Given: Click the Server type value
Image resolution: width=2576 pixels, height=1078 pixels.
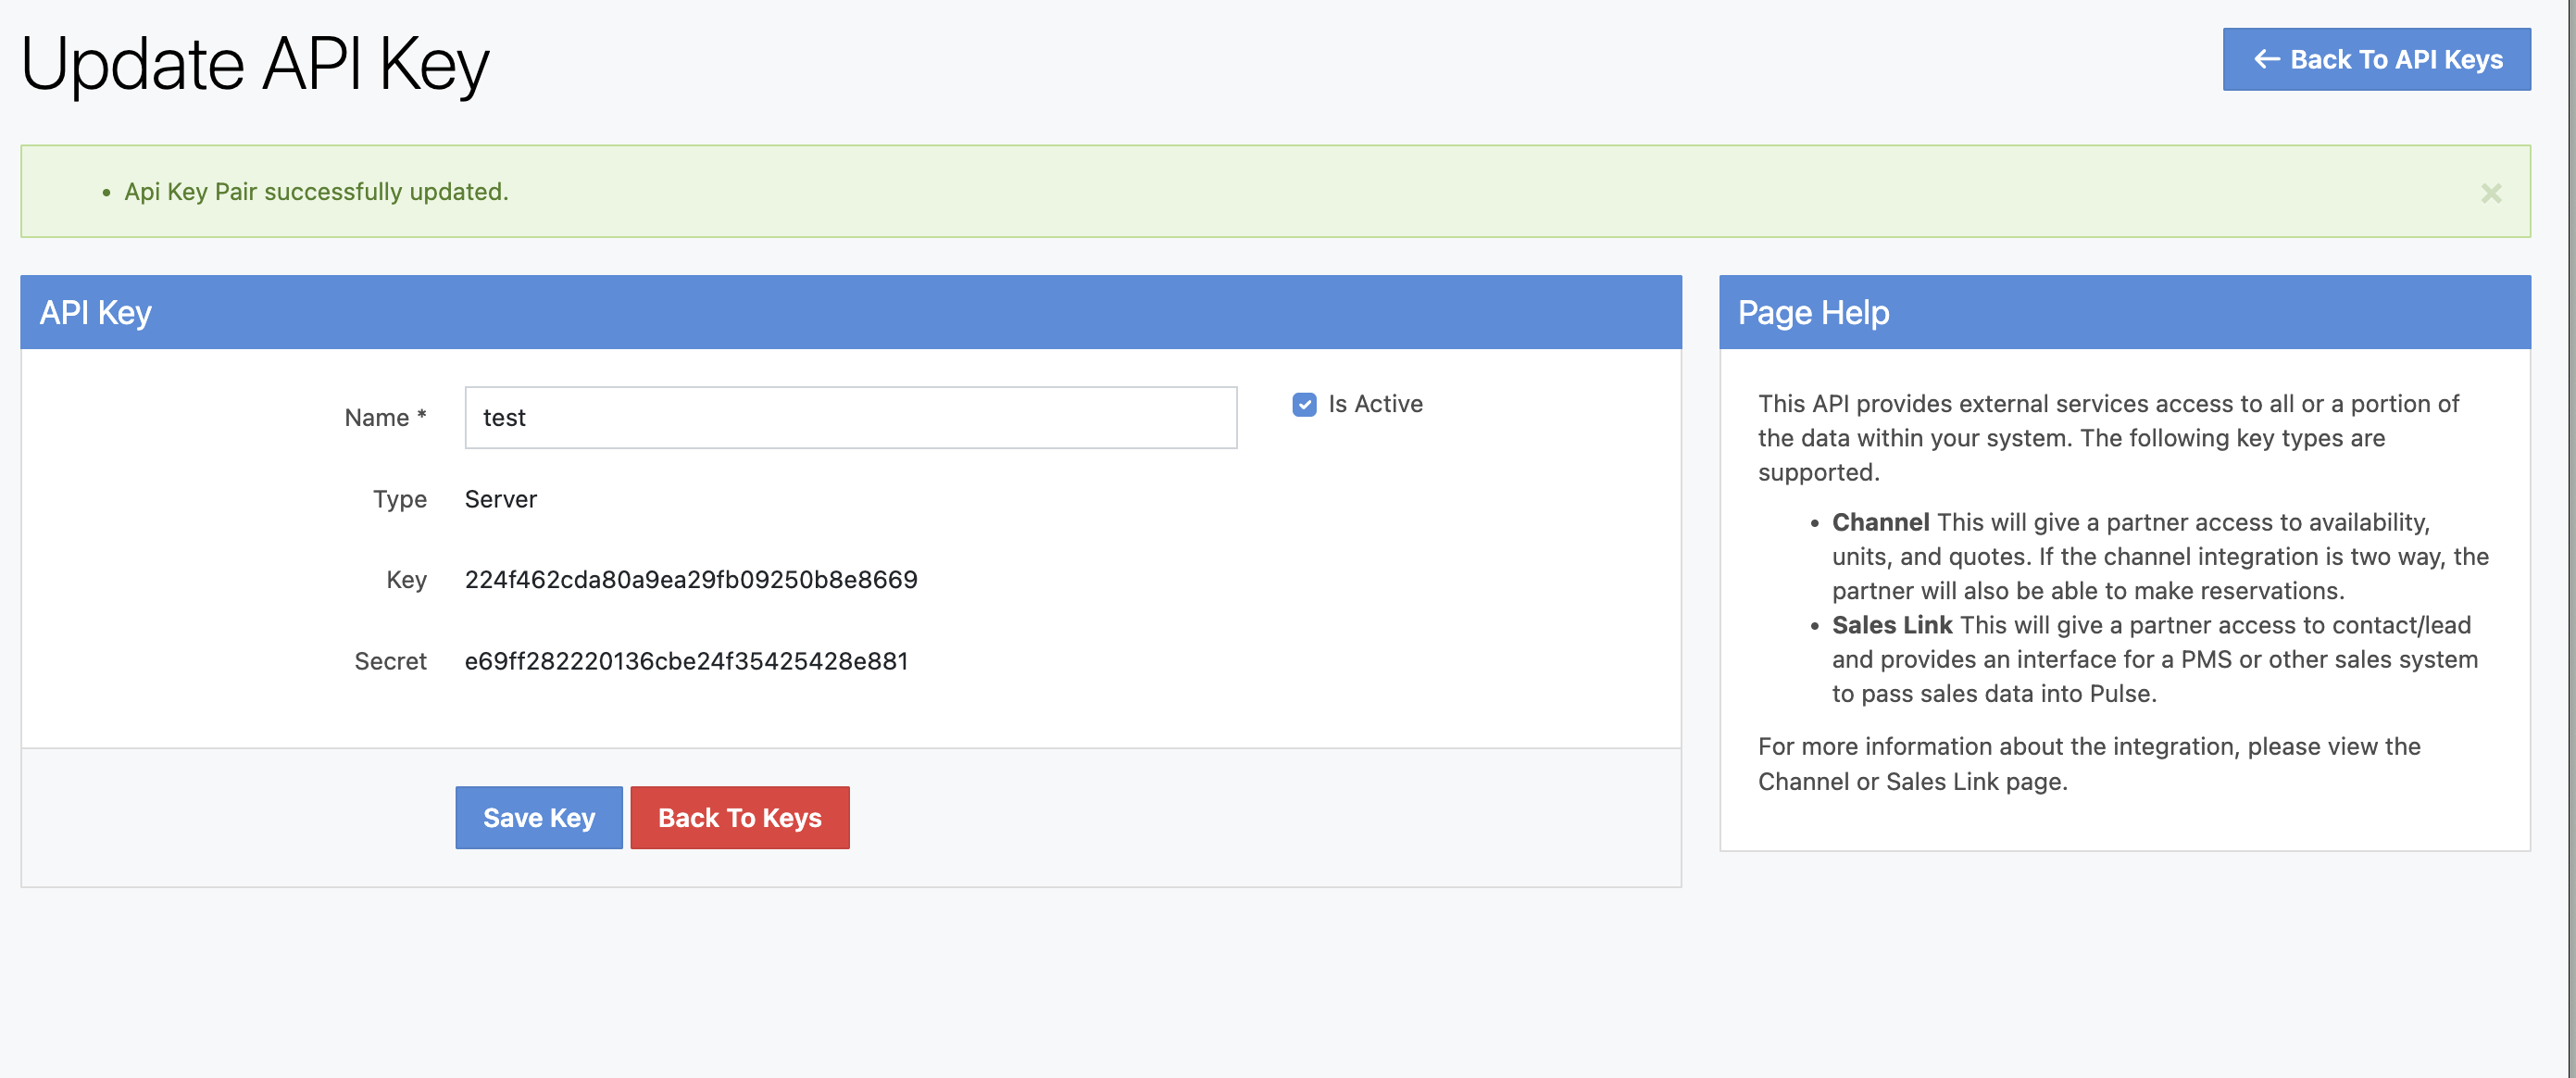Looking at the screenshot, I should [x=500, y=499].
